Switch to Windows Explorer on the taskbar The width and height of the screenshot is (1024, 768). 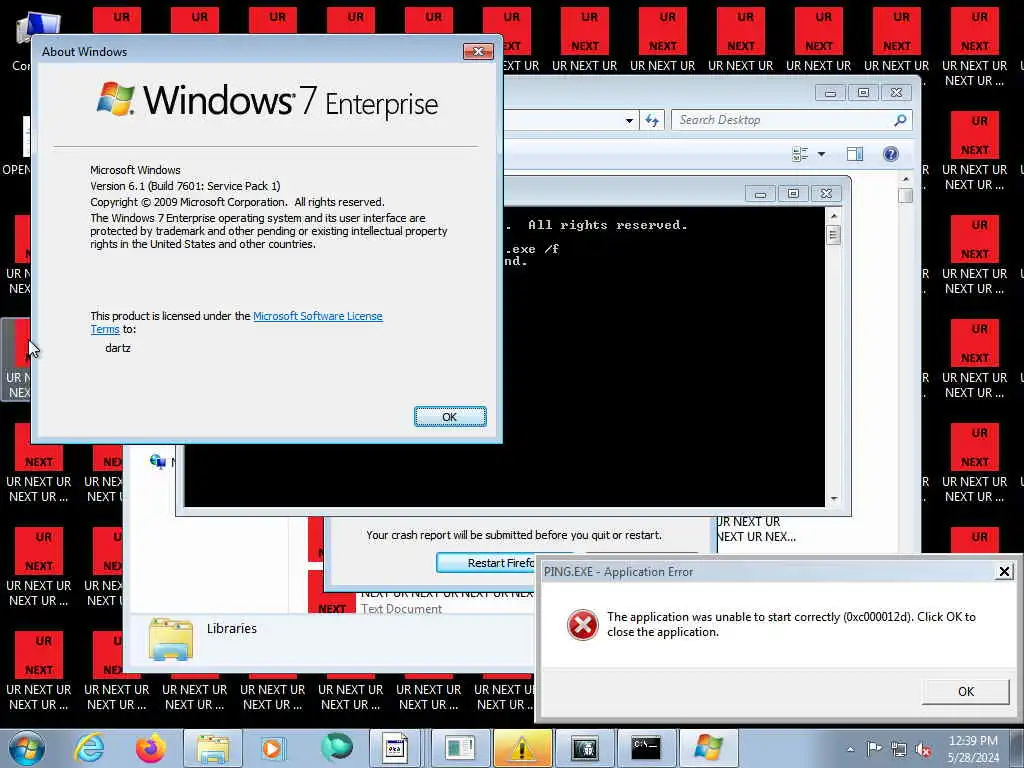coord(213,748)
